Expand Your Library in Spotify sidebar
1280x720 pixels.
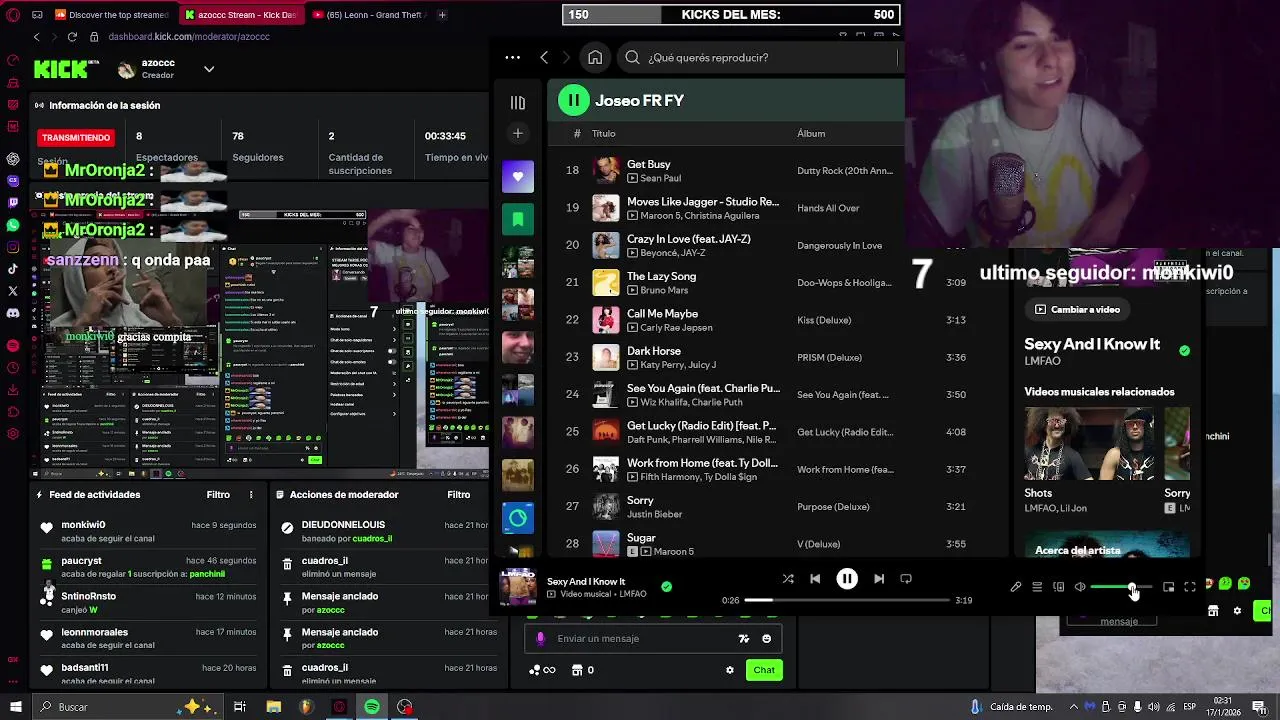click(x=518, y=103)
